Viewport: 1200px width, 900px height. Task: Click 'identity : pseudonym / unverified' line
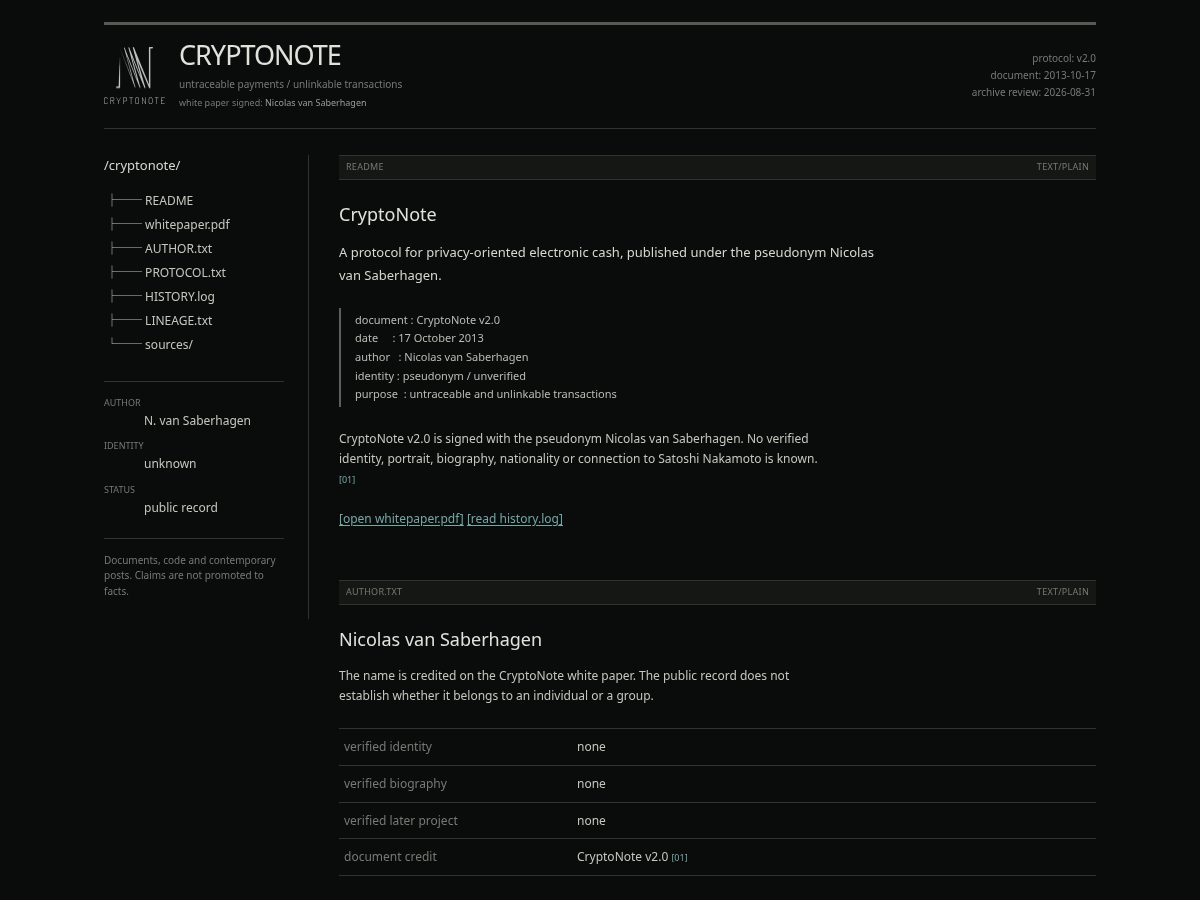(440, 376)
